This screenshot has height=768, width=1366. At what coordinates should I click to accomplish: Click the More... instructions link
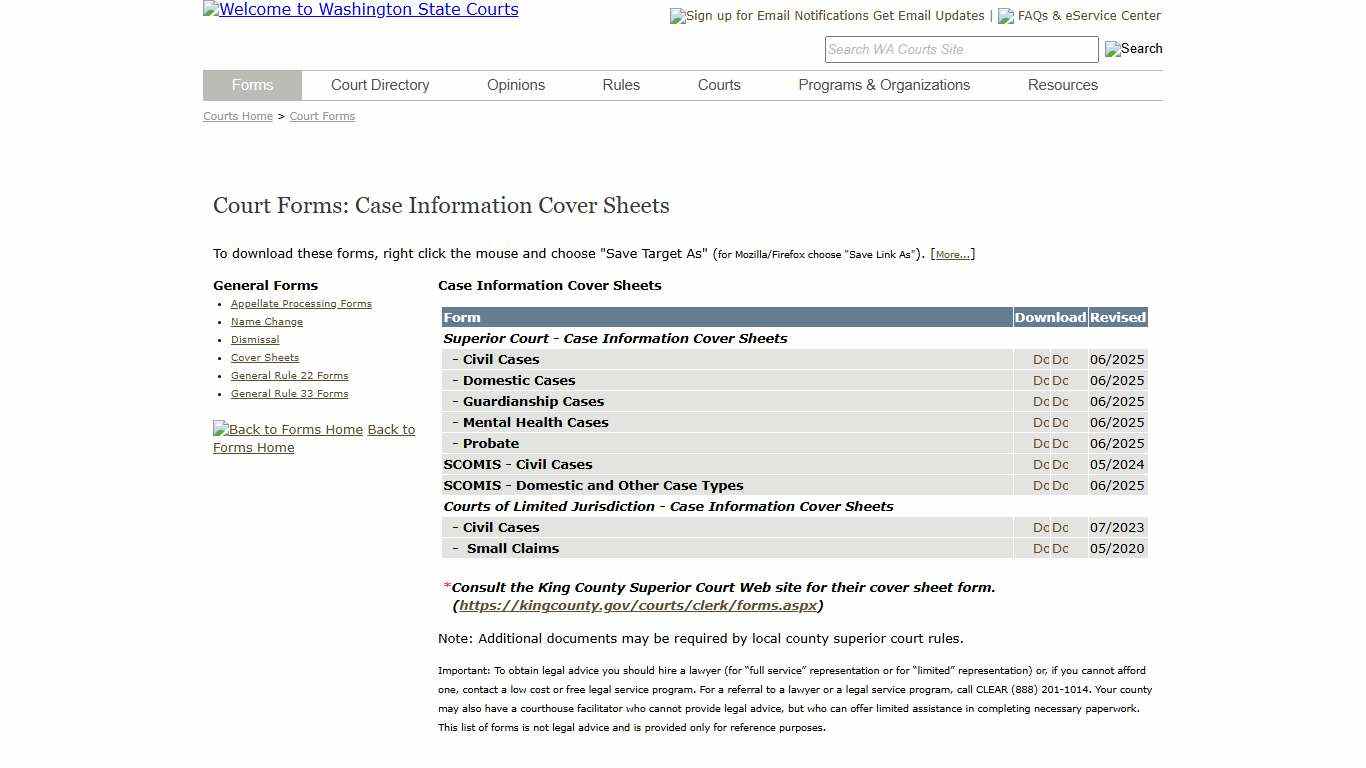[951, 254]
